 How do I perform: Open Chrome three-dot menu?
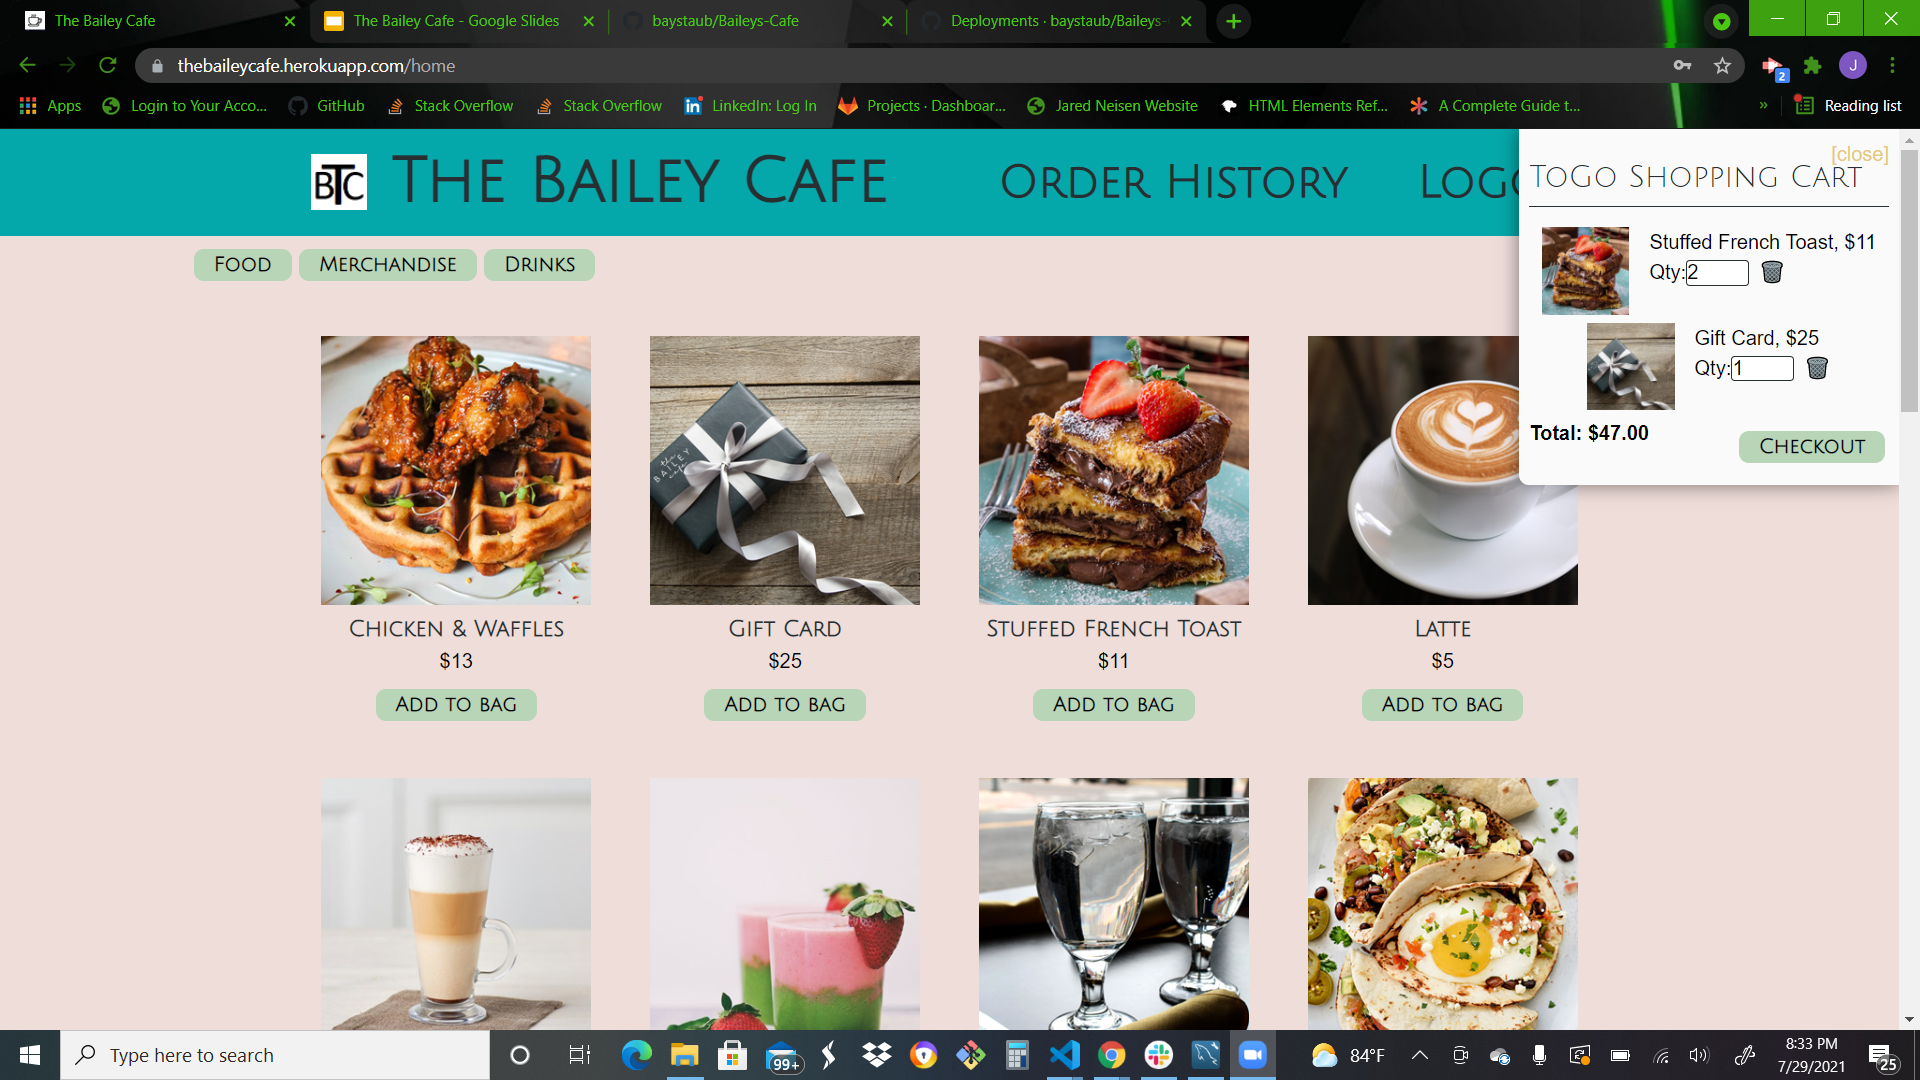pos(1892,66)
